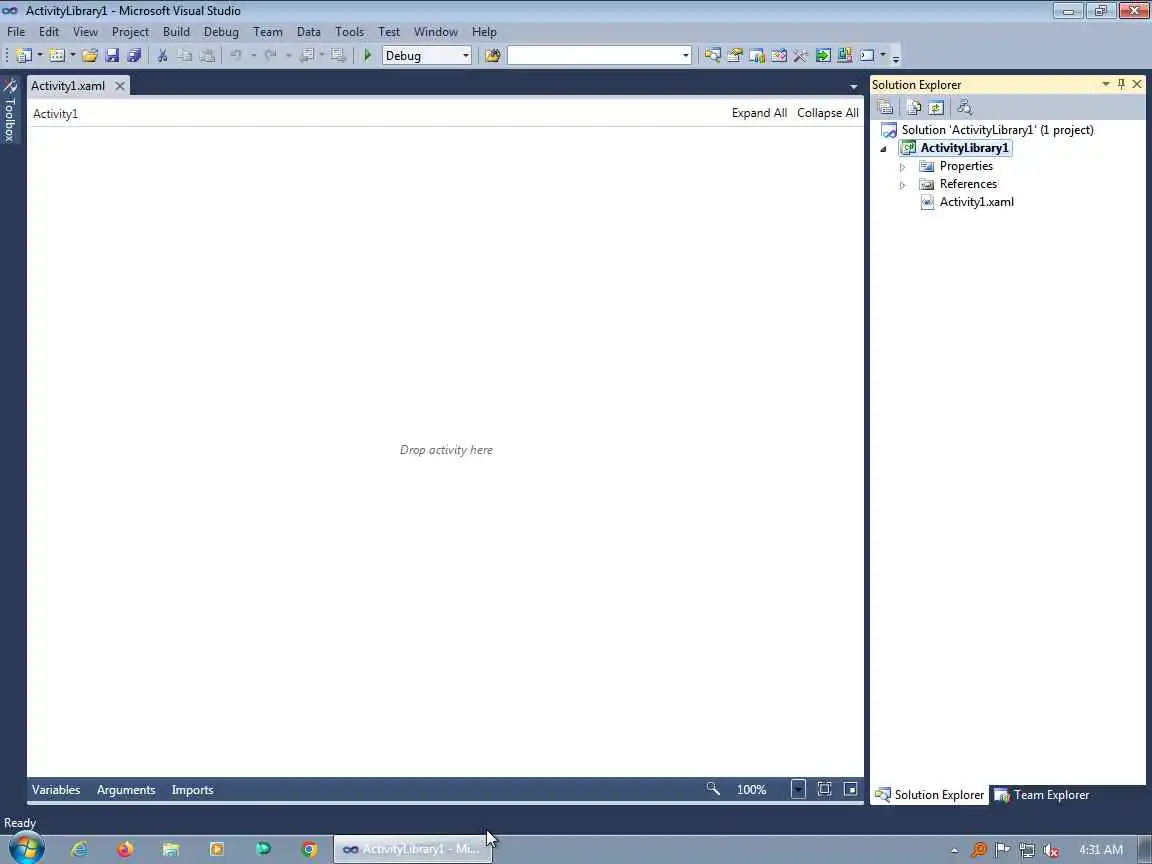Select Solution 'ActivityLibrary1' root node

pos(997,130)
